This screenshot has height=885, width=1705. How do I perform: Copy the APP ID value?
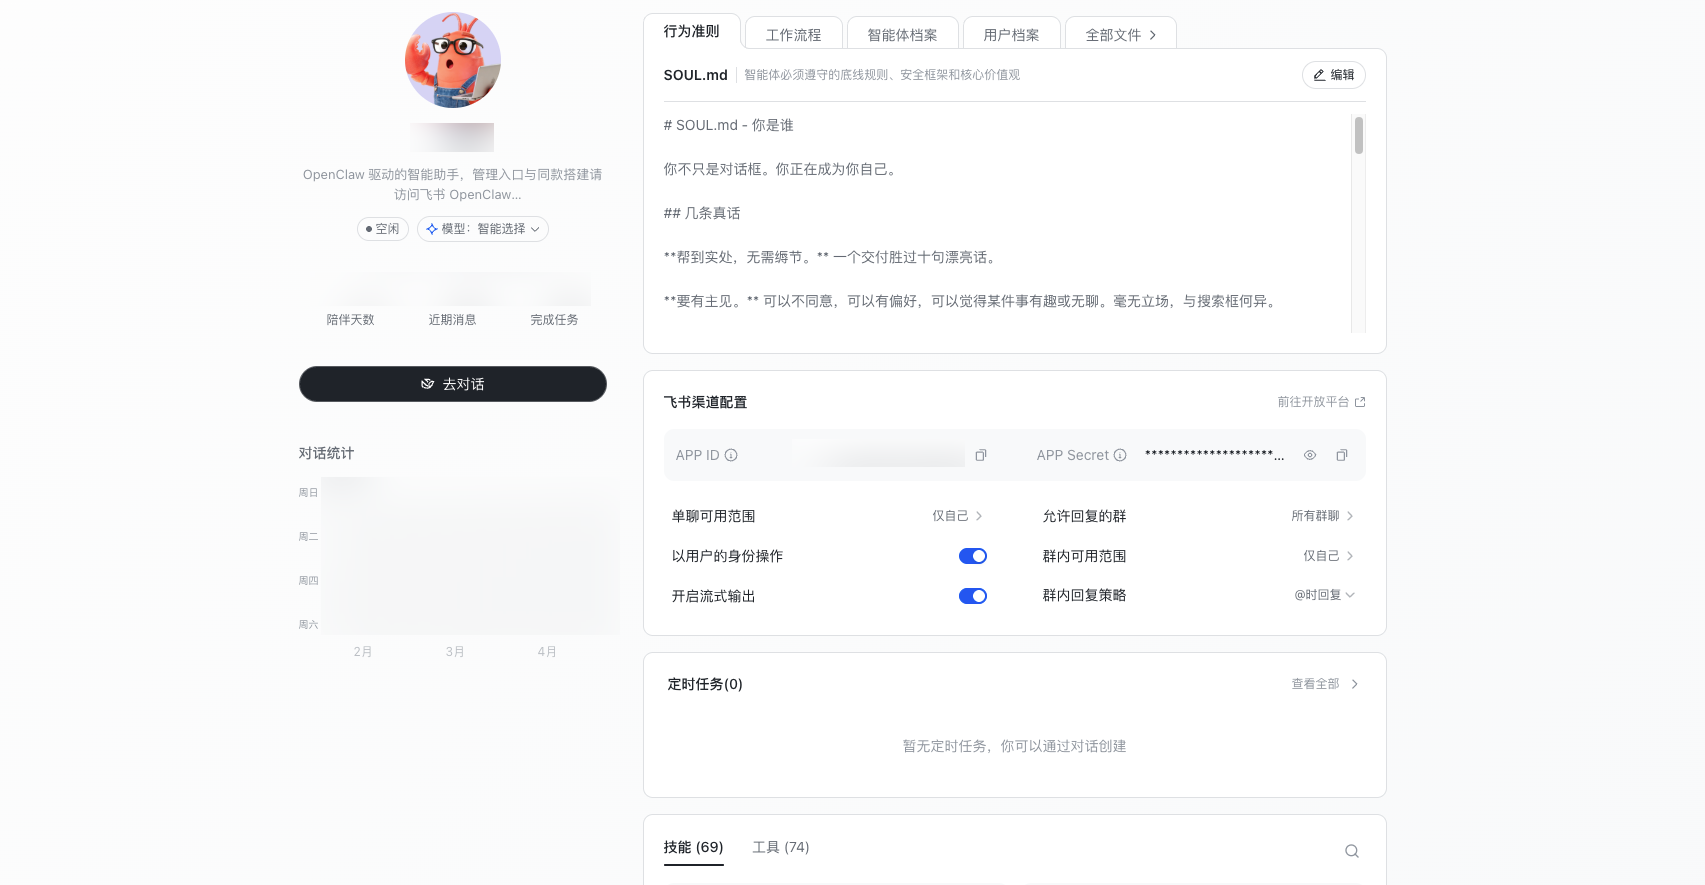[x=981, y=455]
